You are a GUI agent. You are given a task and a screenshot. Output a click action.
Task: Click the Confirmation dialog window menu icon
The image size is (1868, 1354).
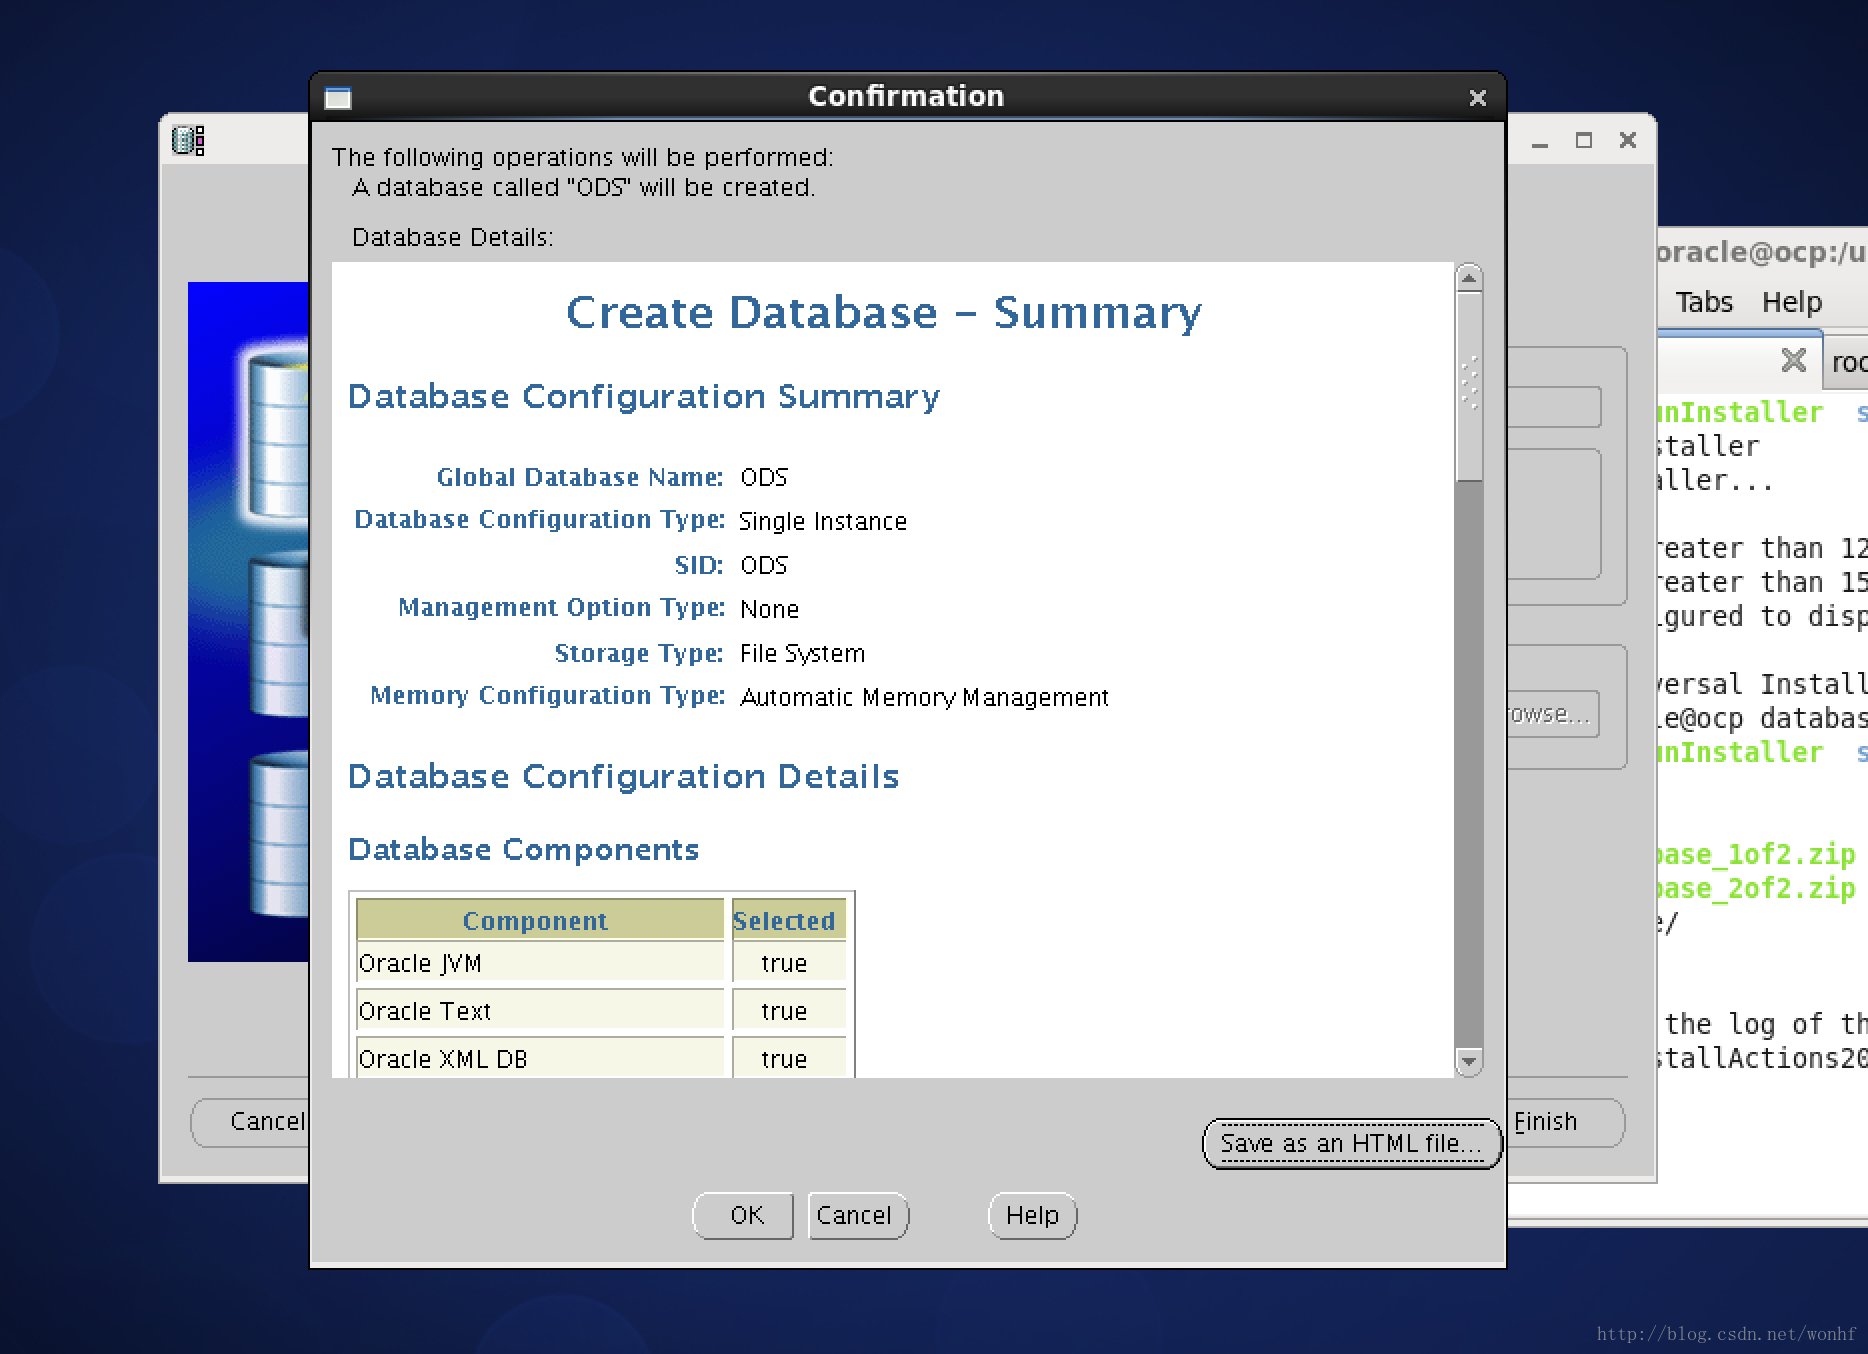tap(338, 97)
